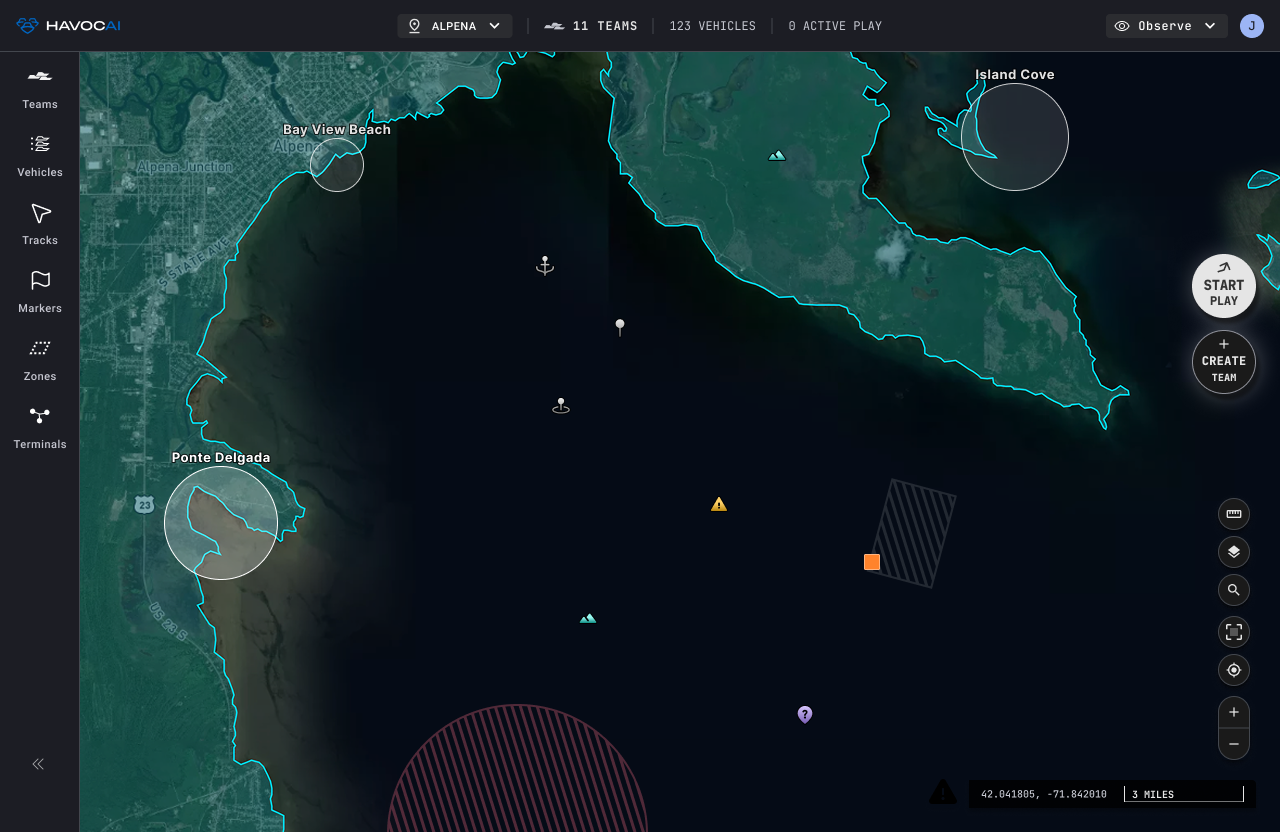
Task: Select the purple question mark marker
Action: [x=805, y=714]
